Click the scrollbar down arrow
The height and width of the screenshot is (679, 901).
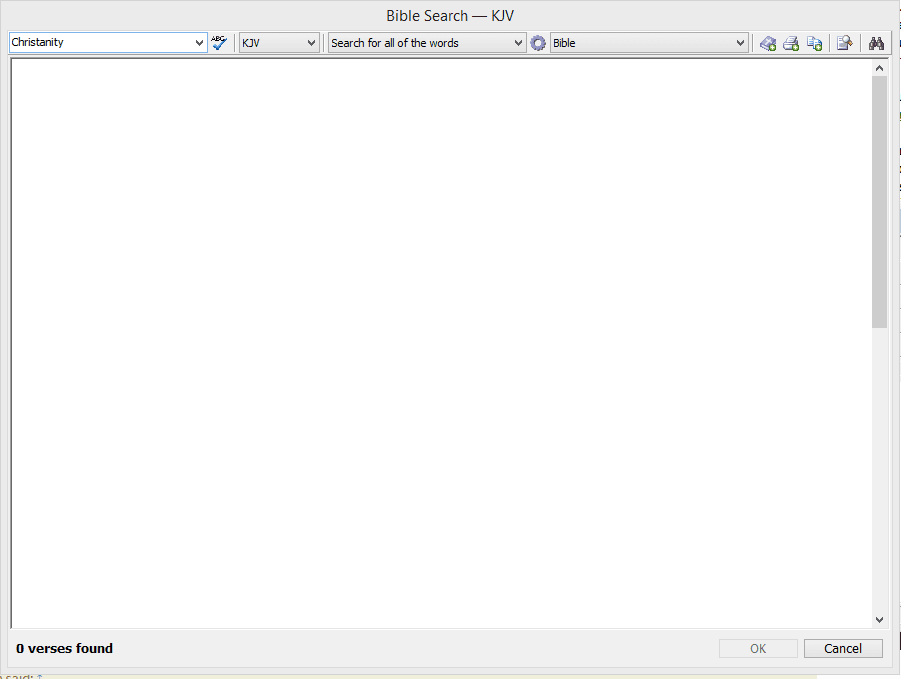[879, 620]
